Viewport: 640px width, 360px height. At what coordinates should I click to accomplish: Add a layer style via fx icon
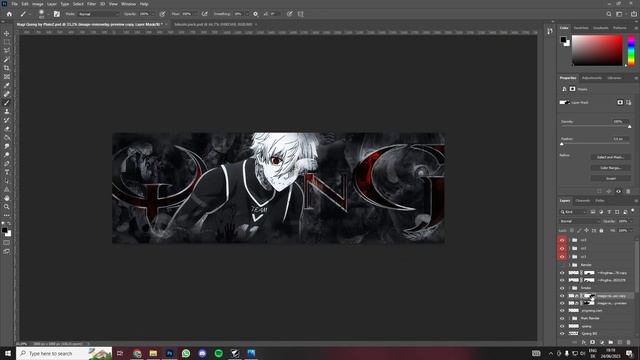pyautogui.click(x=584, y=342)
